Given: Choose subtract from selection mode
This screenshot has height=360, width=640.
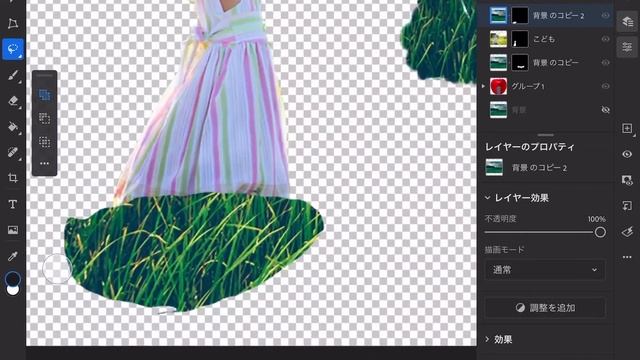Looking at the screenshot, I should [x=44, y=118].
